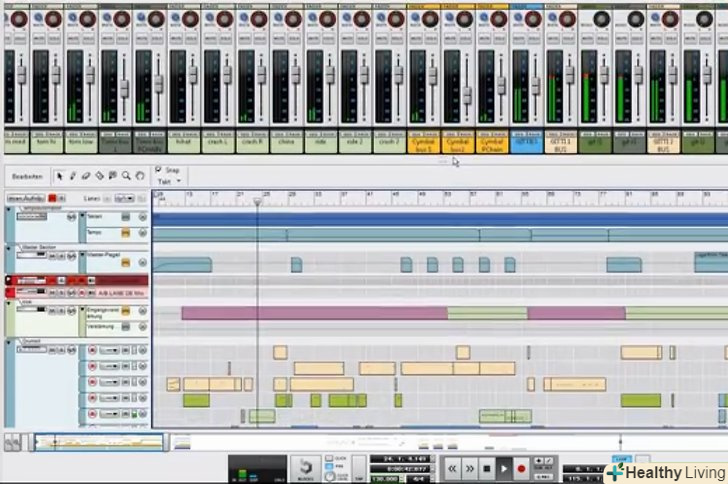Start playback with the play button

pyautogui.click(x=504, y=468)
